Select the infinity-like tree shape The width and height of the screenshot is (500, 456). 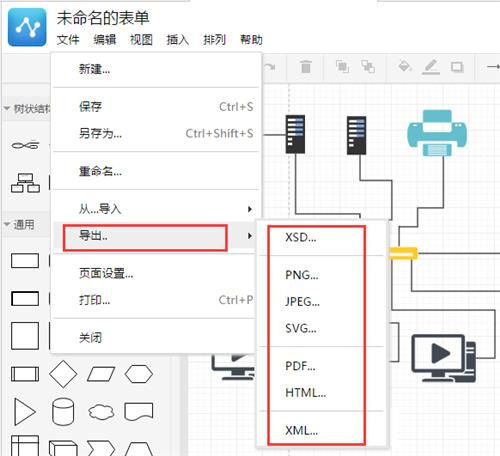25,145
